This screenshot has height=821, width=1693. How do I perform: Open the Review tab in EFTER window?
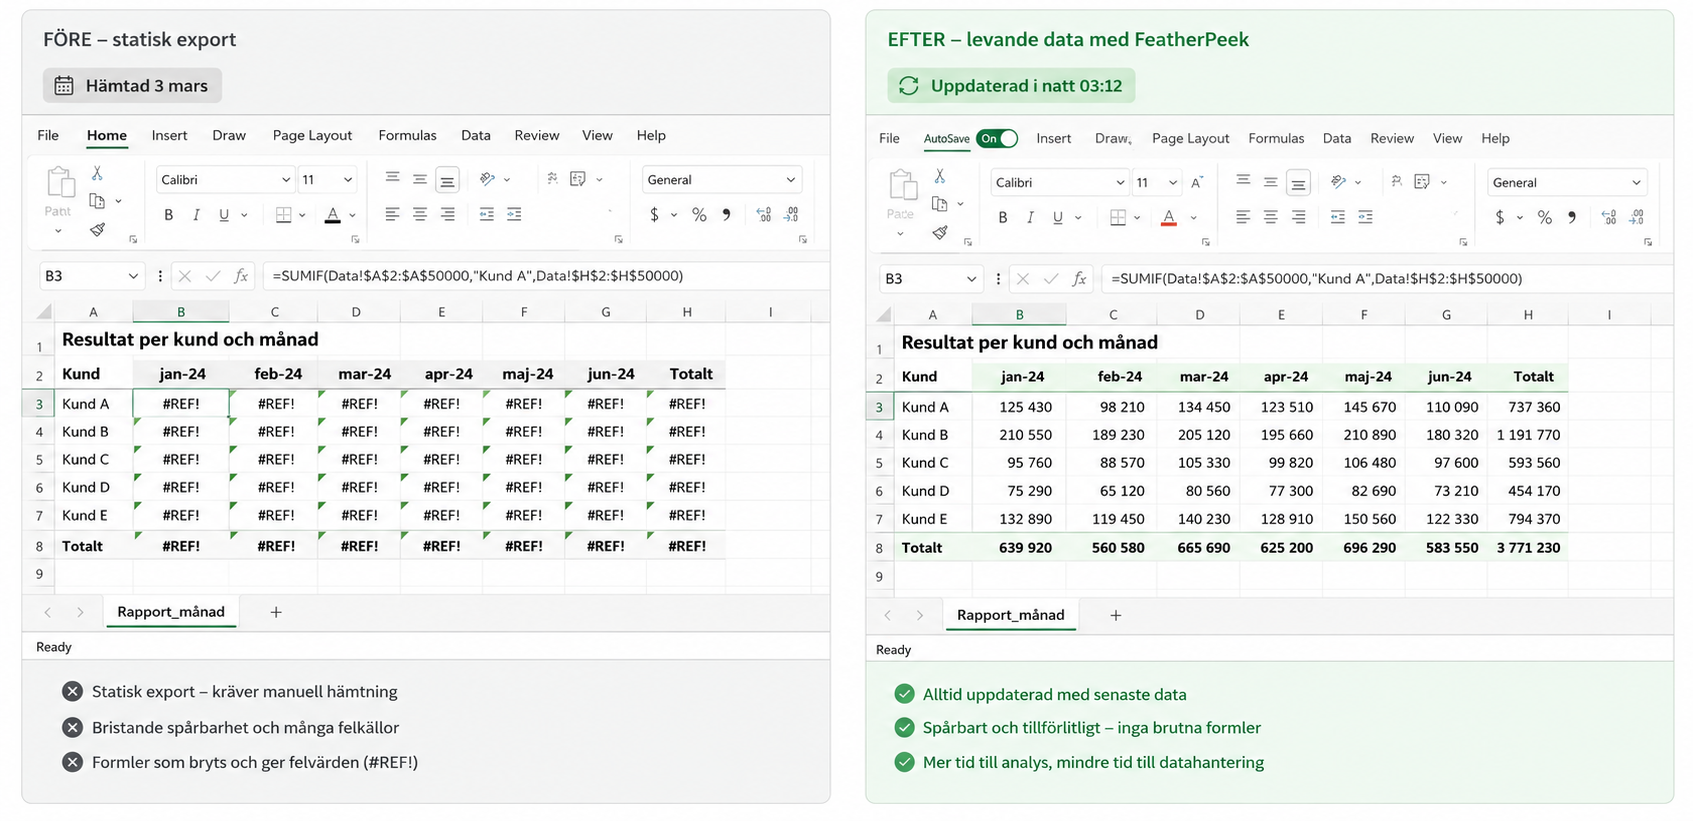point(1392,139)
